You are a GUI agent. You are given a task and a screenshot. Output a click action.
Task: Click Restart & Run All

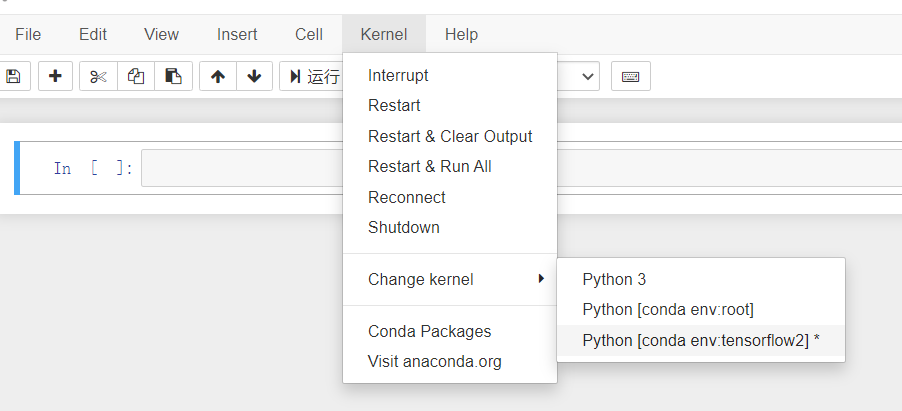click(429, 167)
